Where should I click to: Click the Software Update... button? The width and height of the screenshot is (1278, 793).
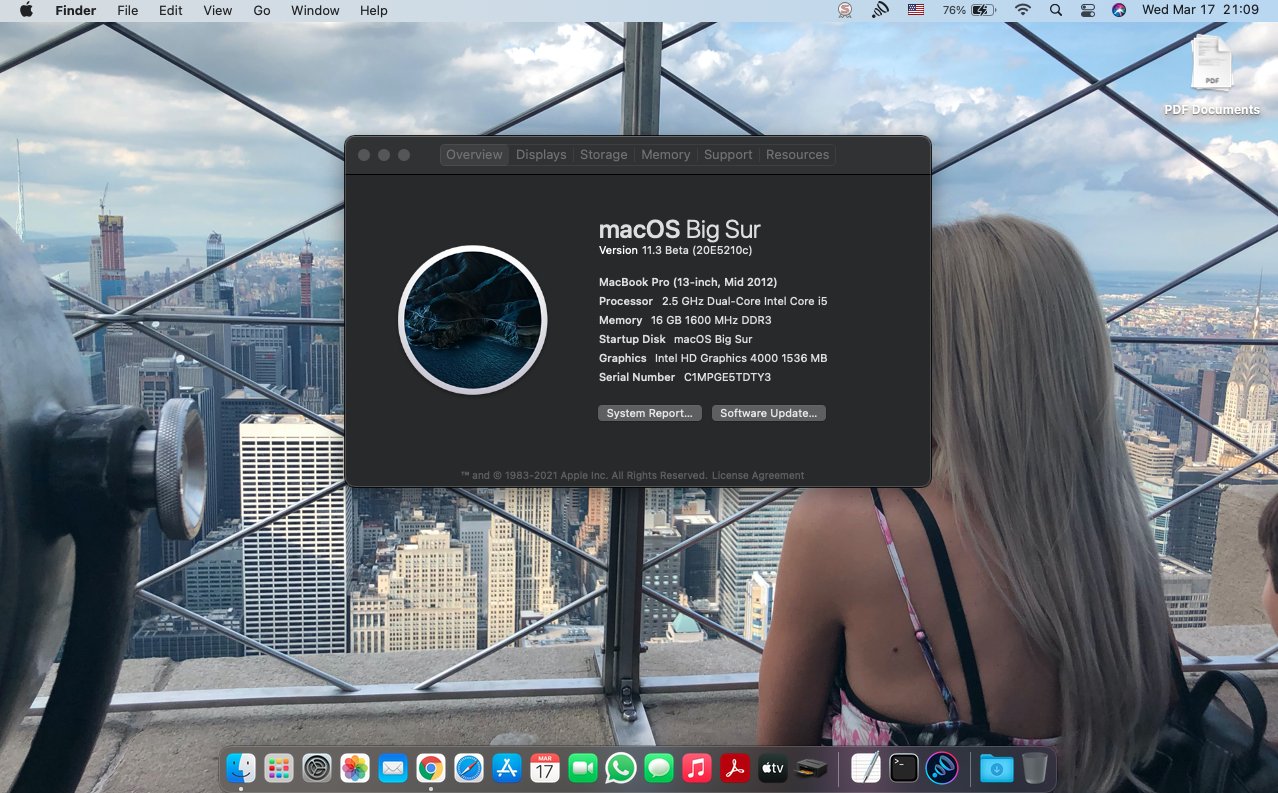pos(769,413)
